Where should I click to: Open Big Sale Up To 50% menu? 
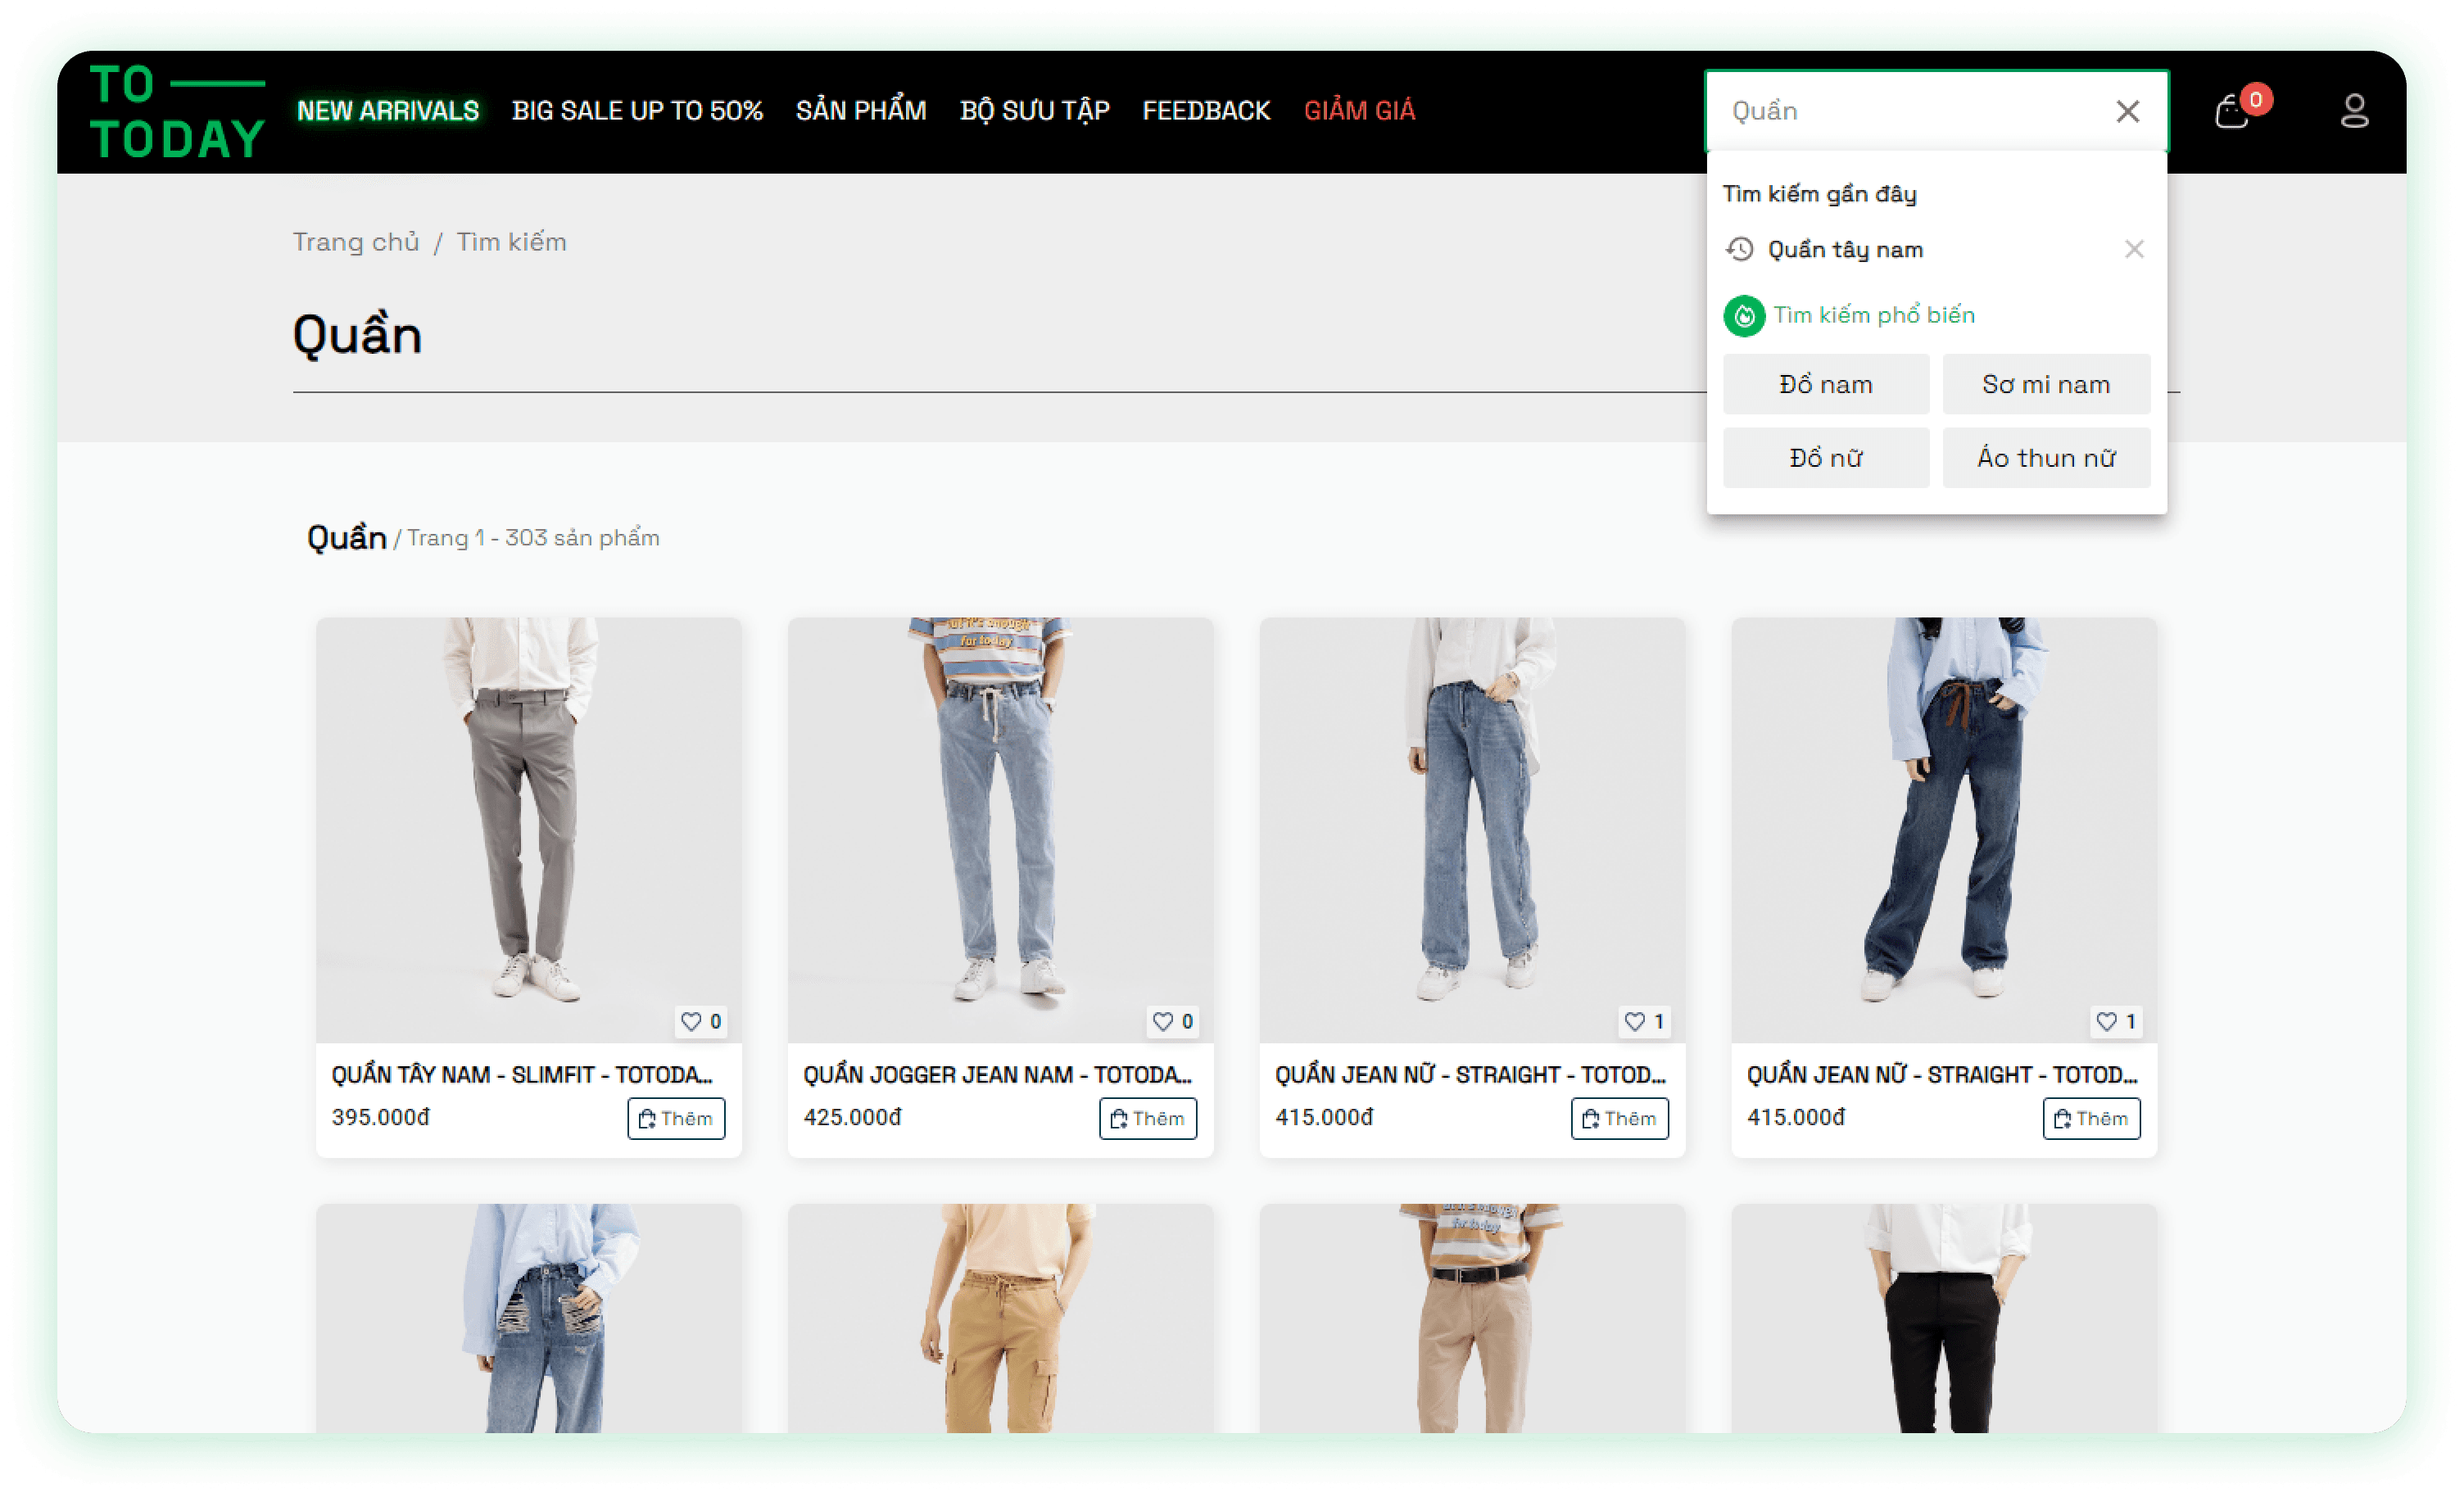pos(637,111)
